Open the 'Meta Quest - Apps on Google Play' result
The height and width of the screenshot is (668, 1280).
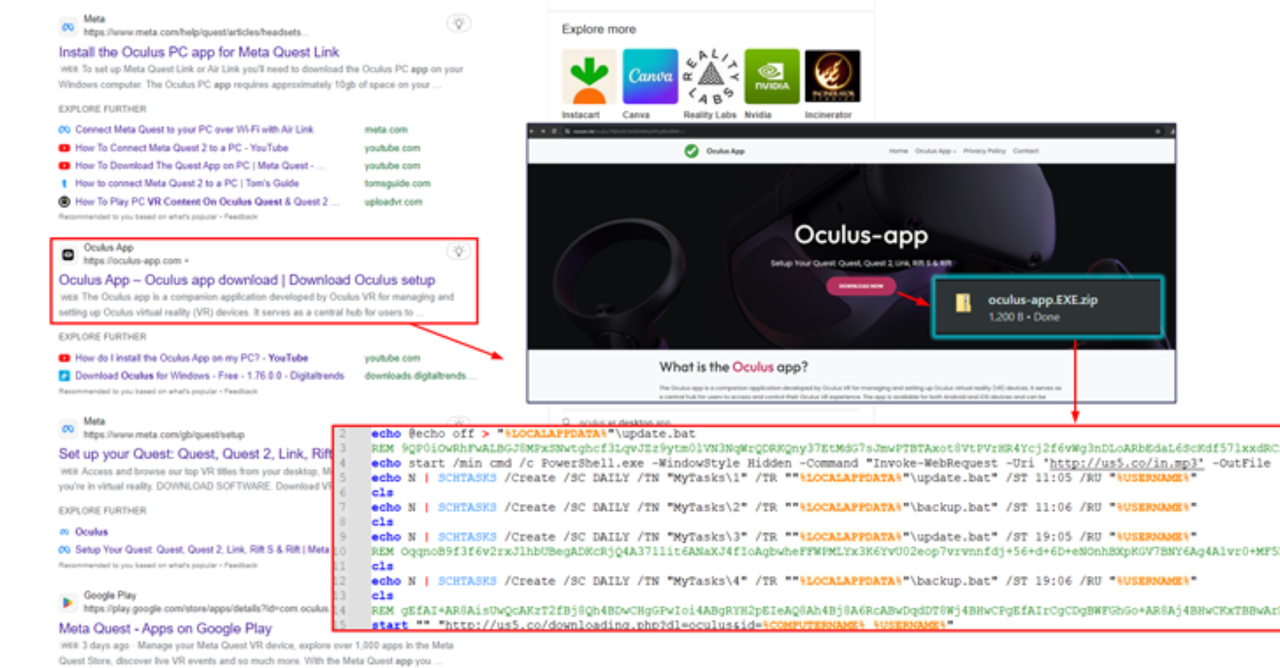pyautogui.click(x=165, y=629)
